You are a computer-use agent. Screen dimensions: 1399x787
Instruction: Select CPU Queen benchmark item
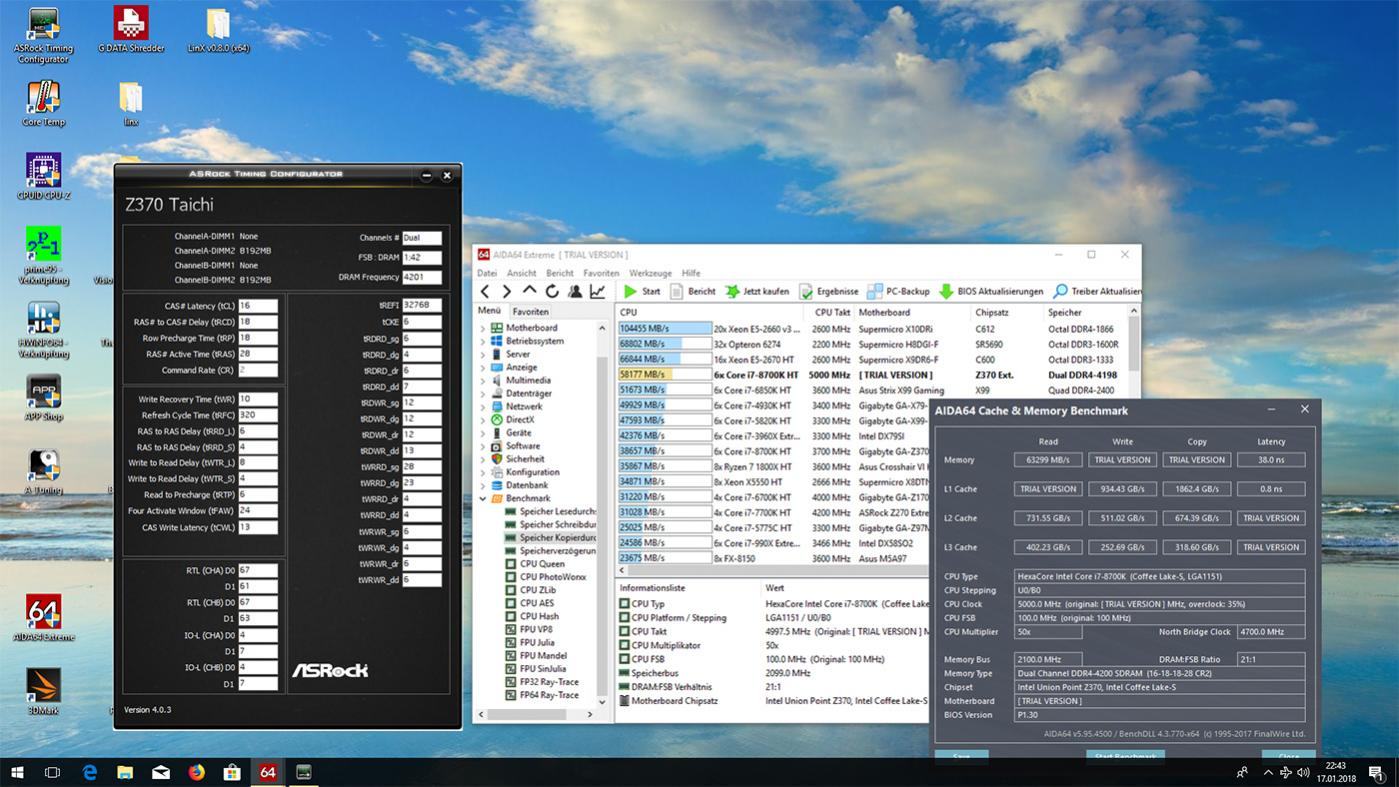[x=535, y=564]
